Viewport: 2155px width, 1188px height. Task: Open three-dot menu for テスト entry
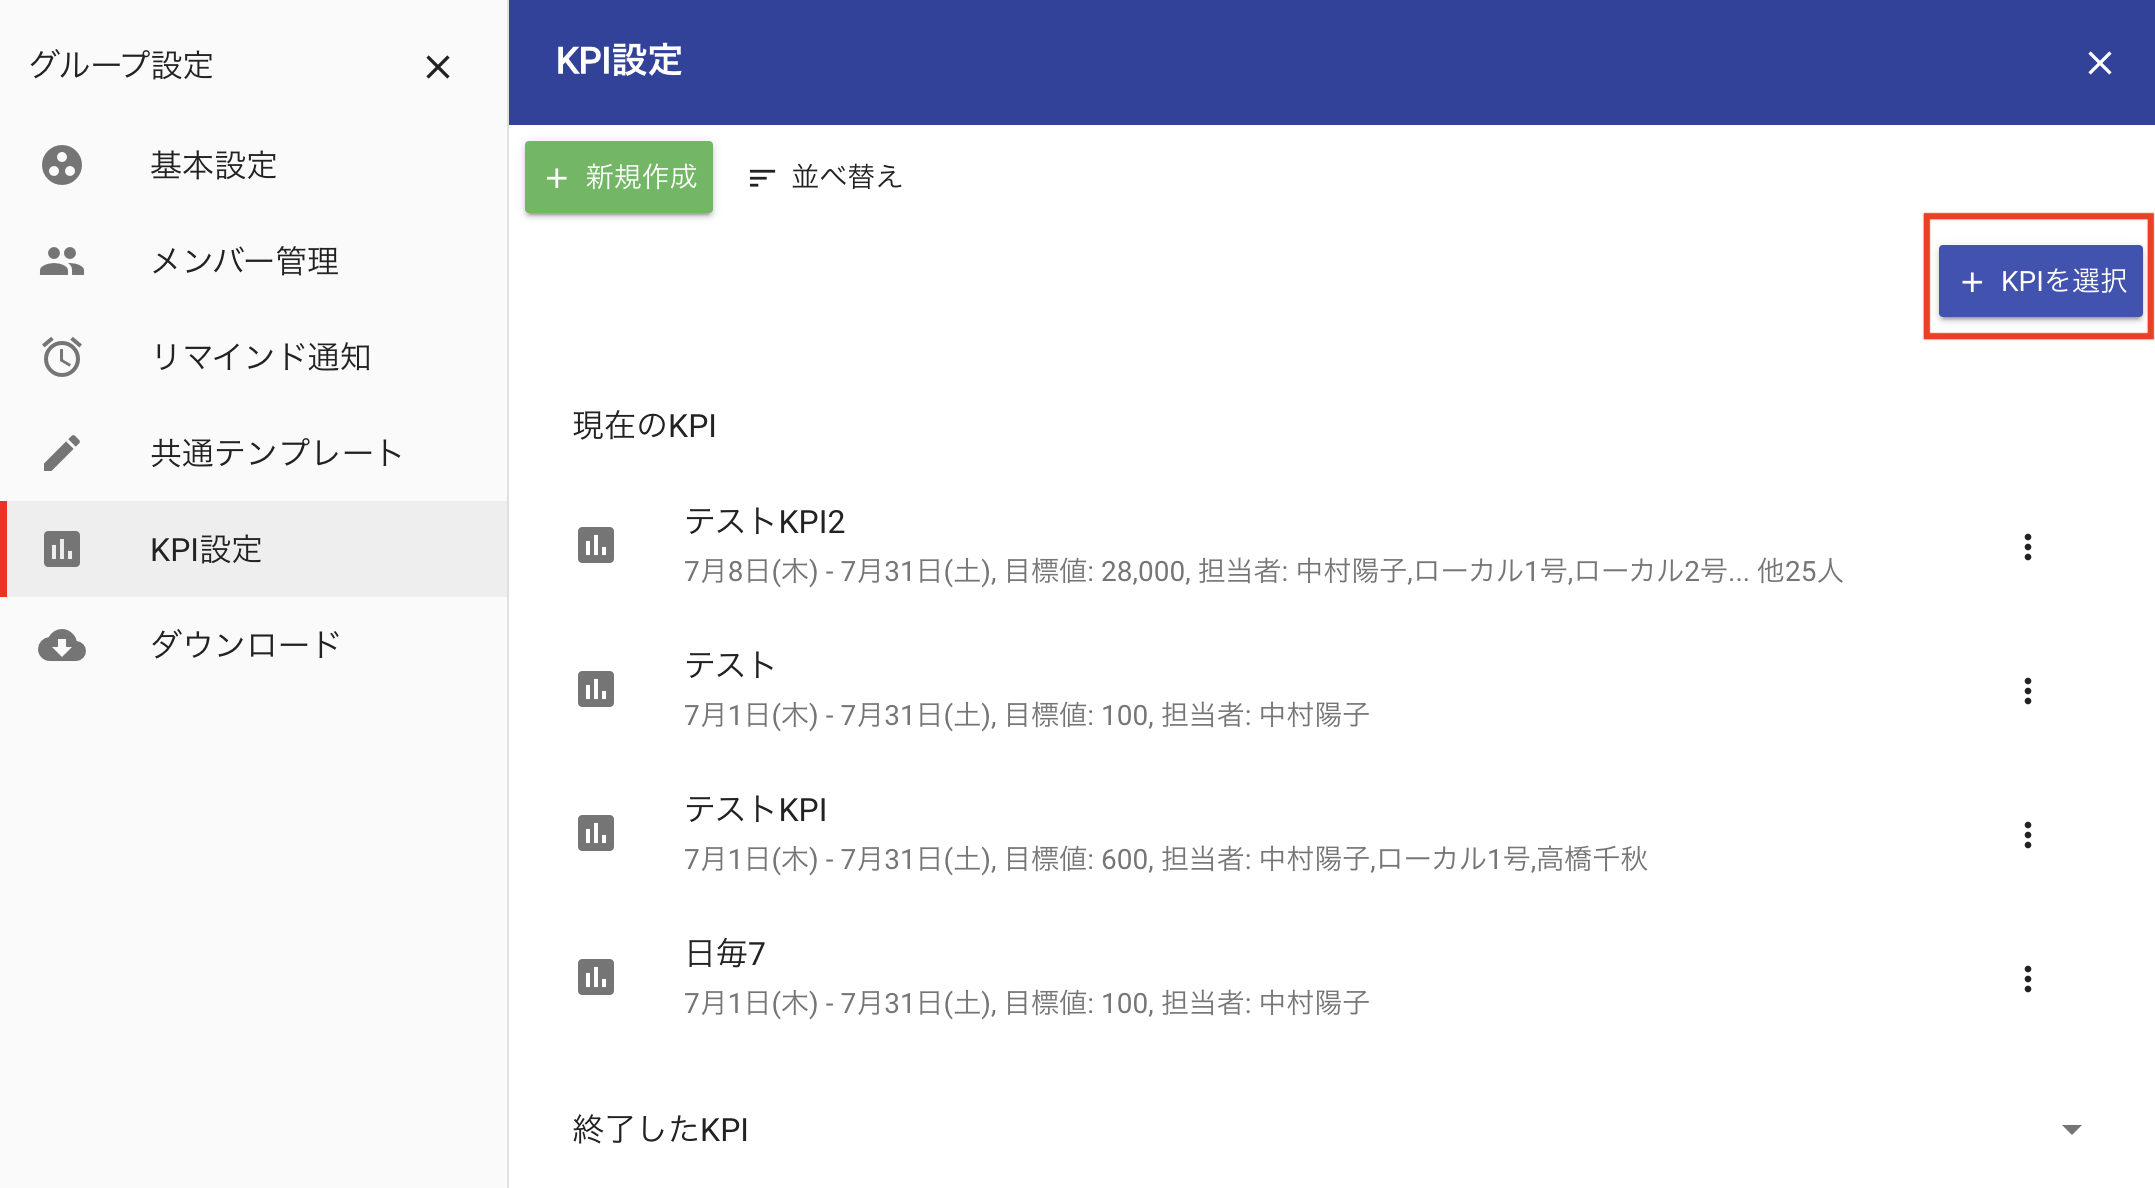pyautogui.click(x=2028, y=691)
